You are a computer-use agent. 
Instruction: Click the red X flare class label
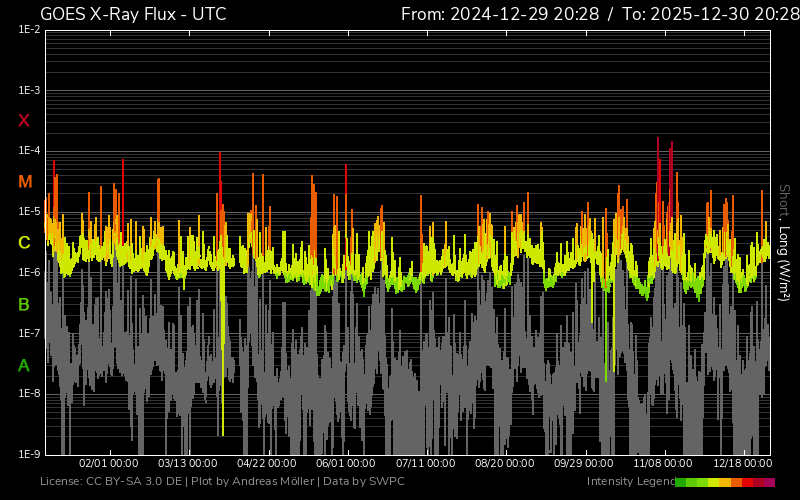click(24, 121)
